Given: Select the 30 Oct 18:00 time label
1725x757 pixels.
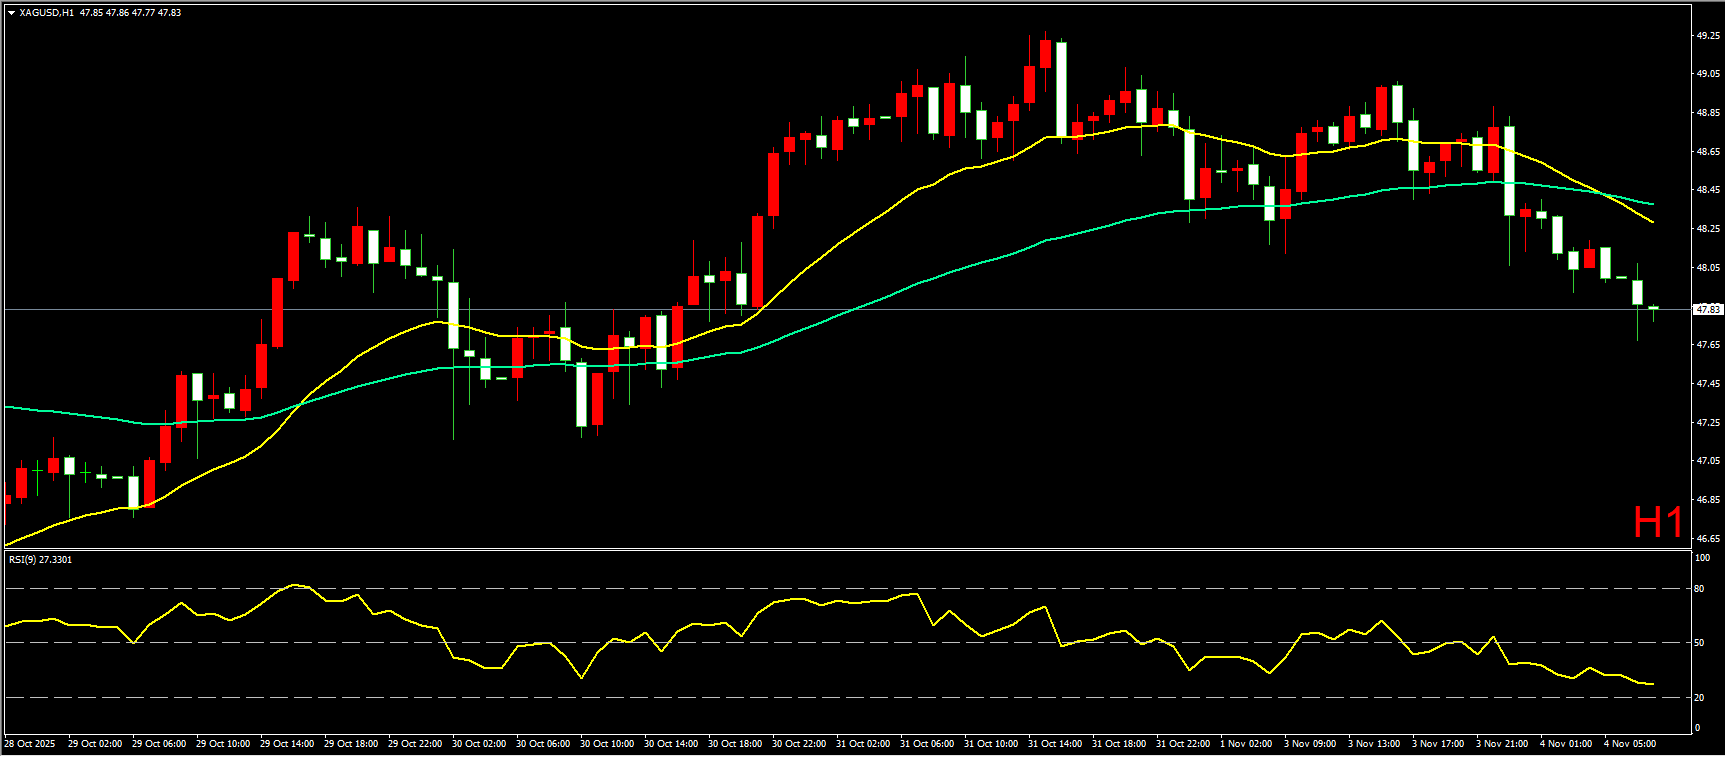Looking at the screenshot, I should tap(735, 744).
